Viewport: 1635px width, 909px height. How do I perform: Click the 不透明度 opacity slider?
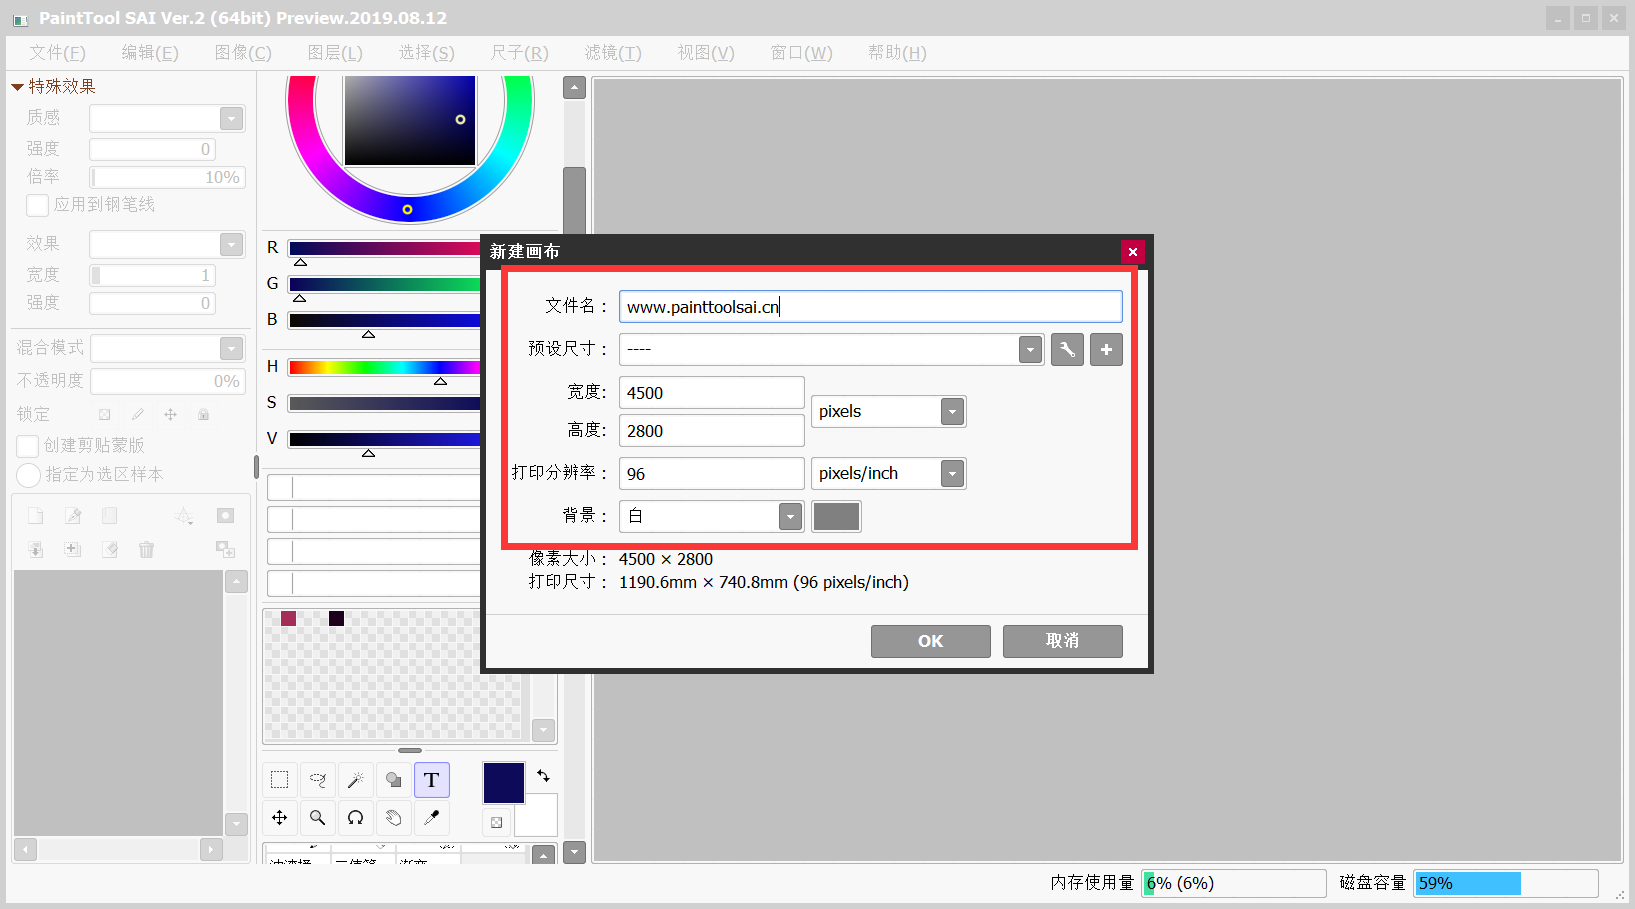(x=168, y=382)
